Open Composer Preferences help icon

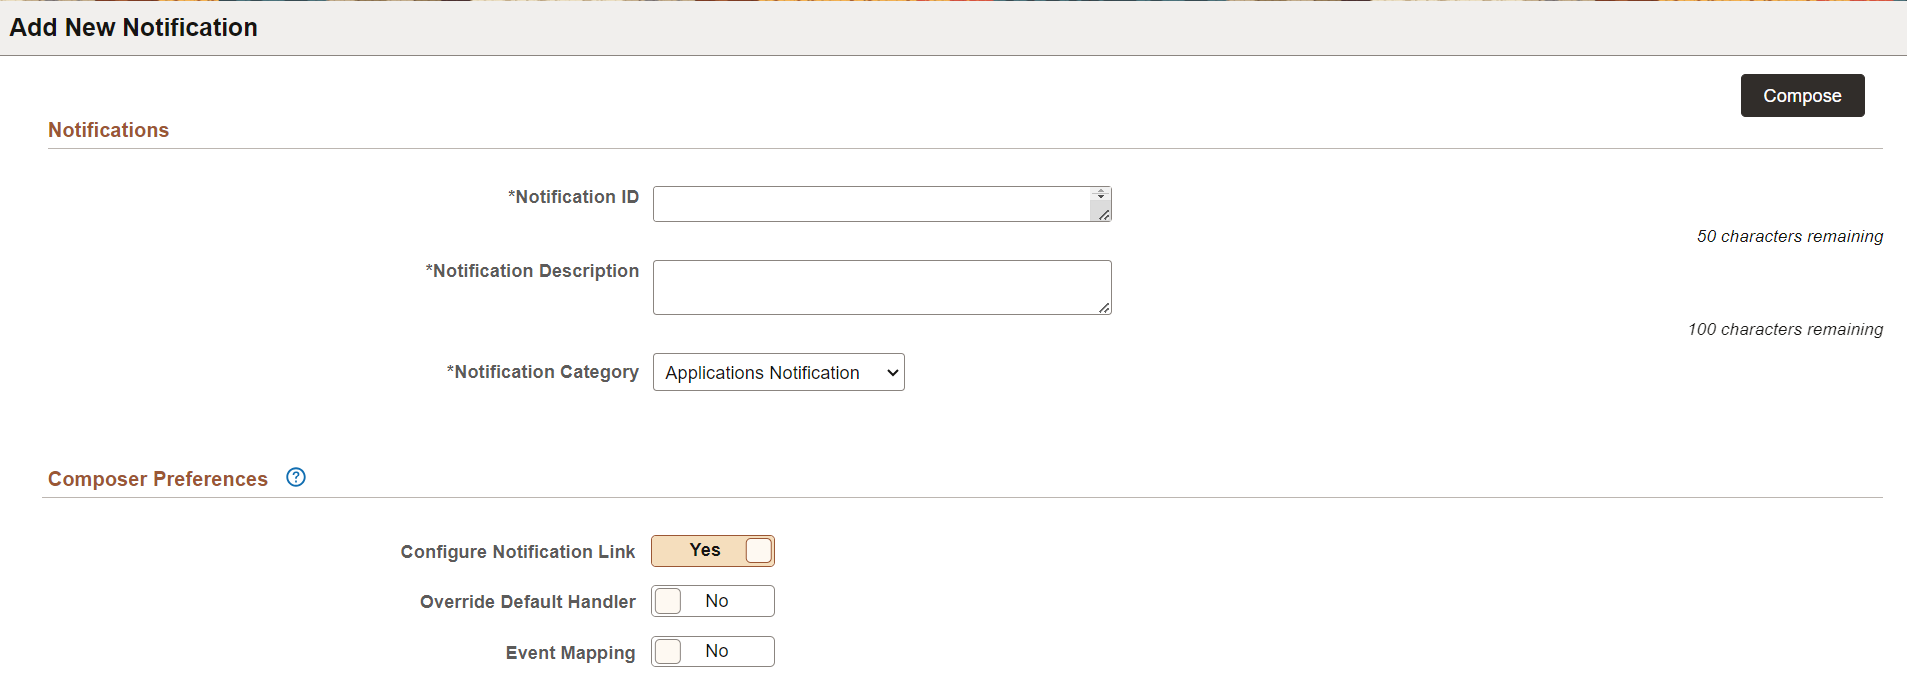pyautogui.click(x=296, y=477)
